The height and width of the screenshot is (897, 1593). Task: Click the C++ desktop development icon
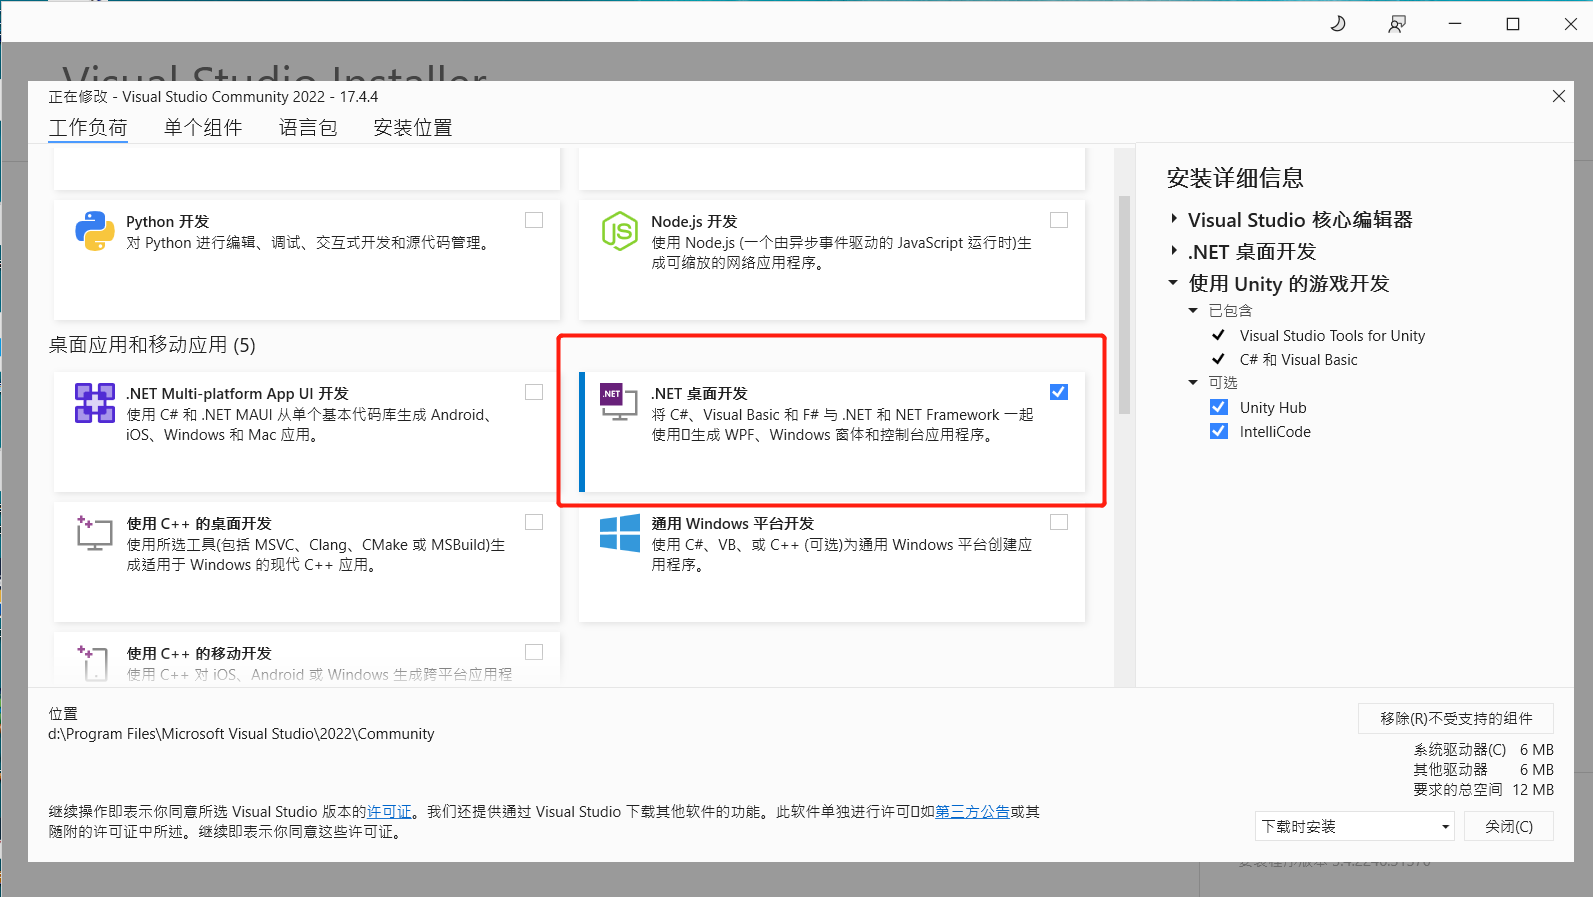(95, 533)
